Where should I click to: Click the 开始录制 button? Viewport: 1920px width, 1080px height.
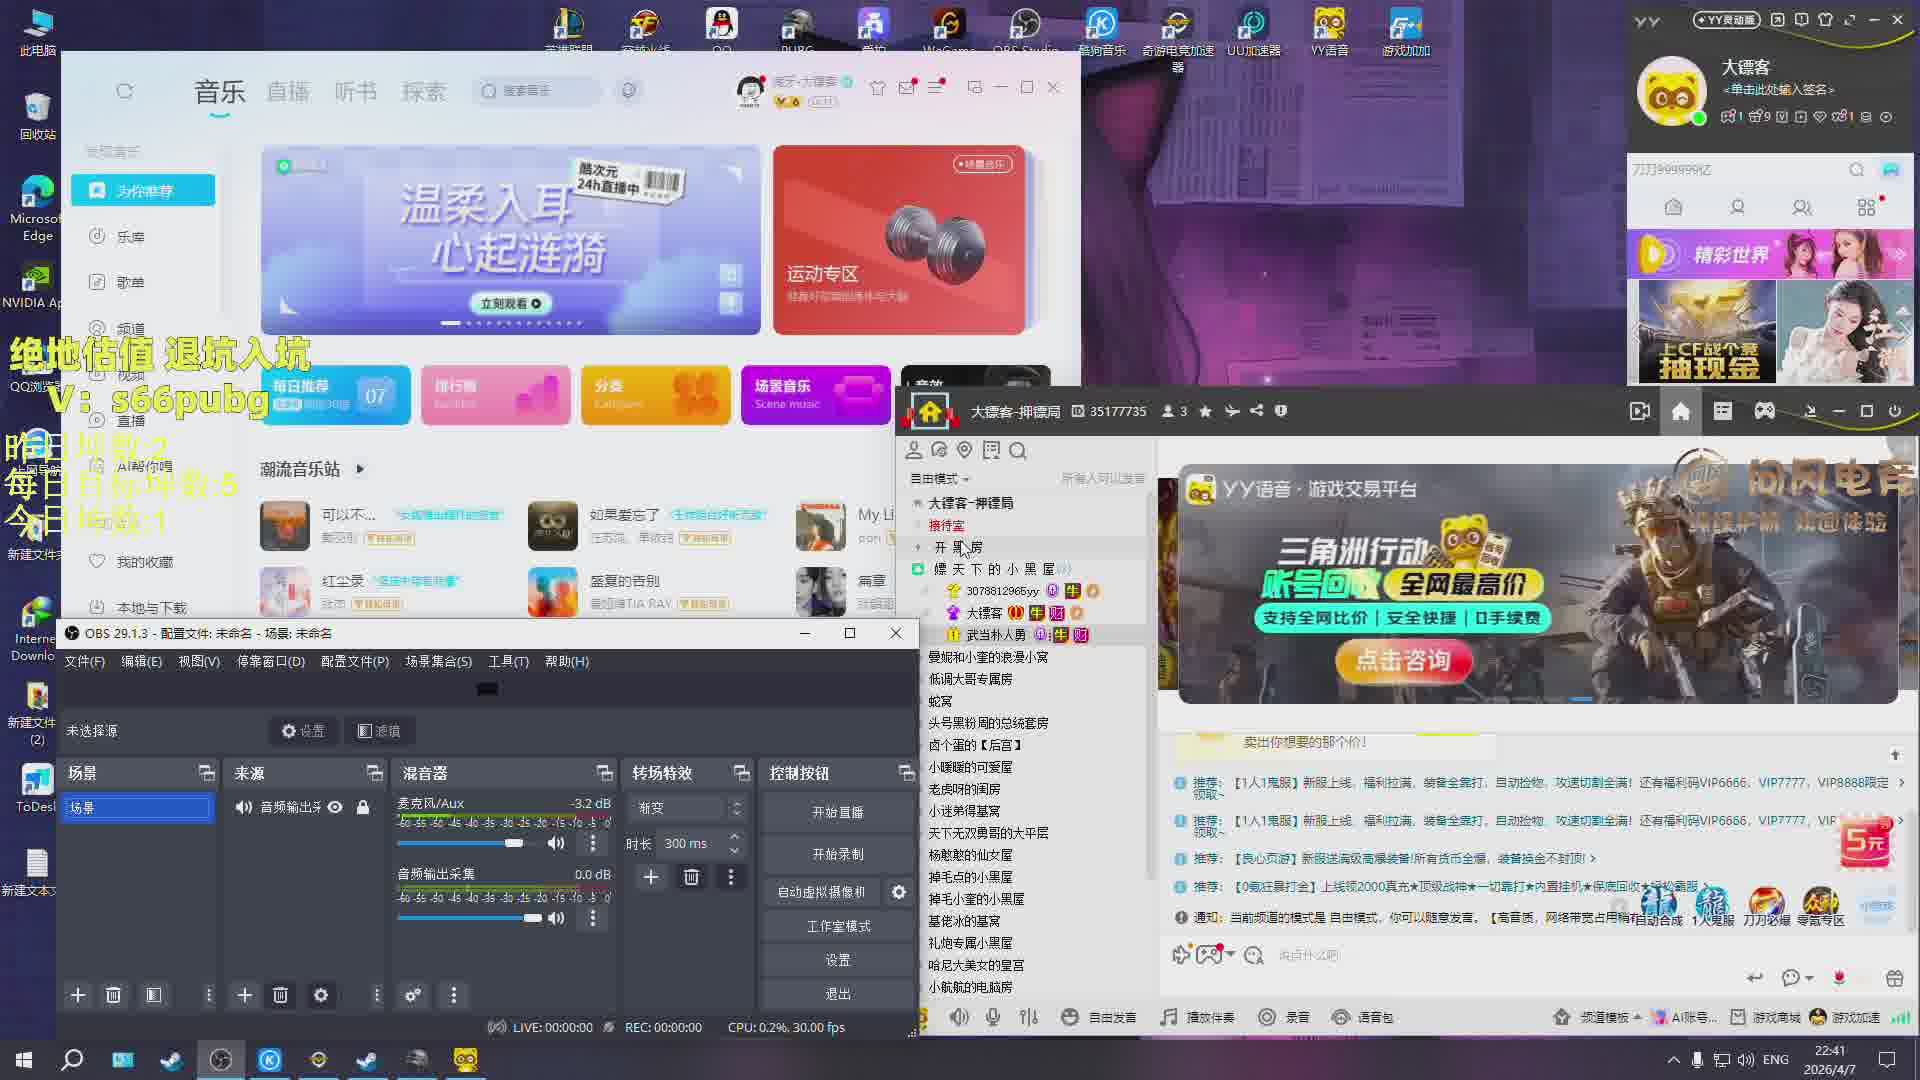(837, 854)
